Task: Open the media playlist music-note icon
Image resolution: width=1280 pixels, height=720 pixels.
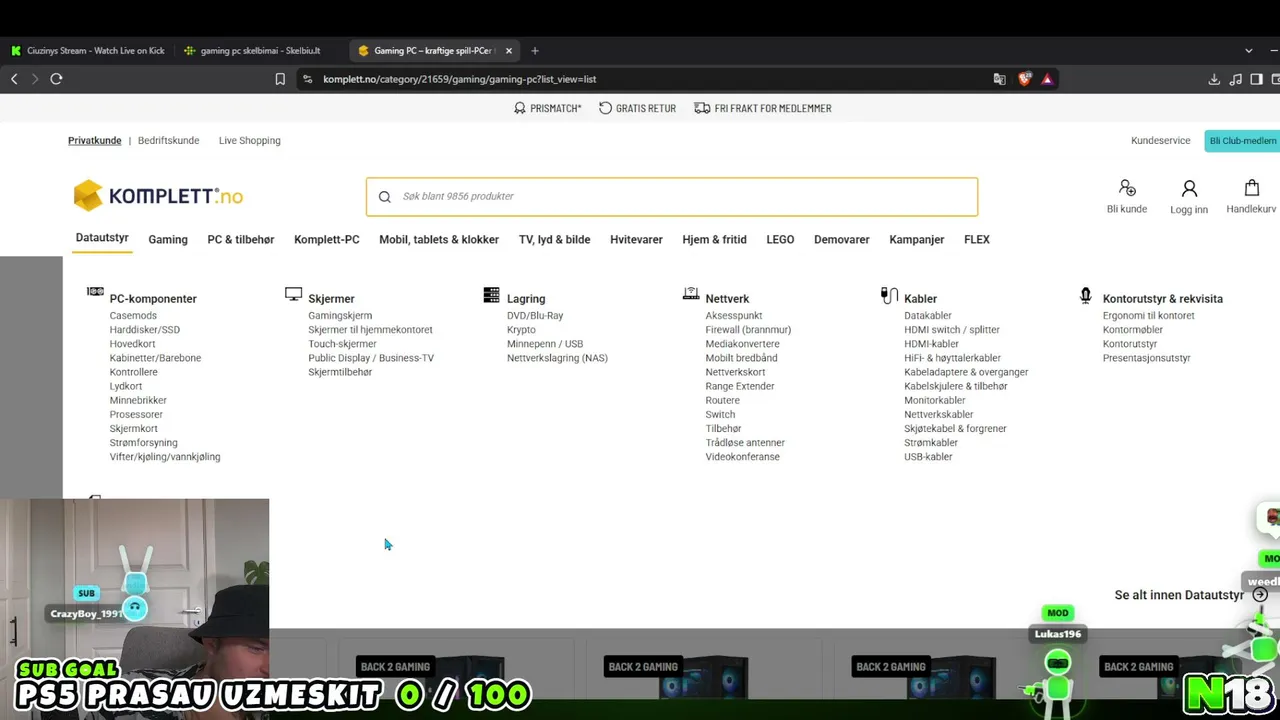Action: tap(1236, 79)
